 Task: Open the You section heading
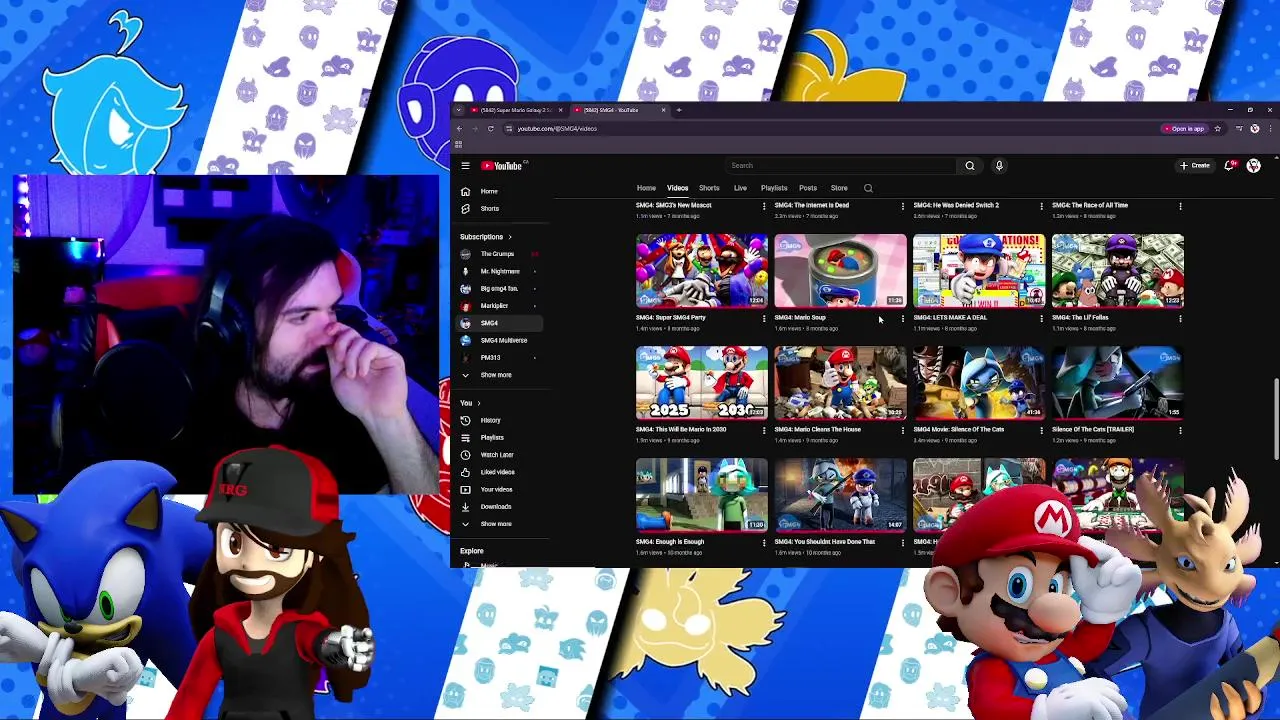(470, 403)
